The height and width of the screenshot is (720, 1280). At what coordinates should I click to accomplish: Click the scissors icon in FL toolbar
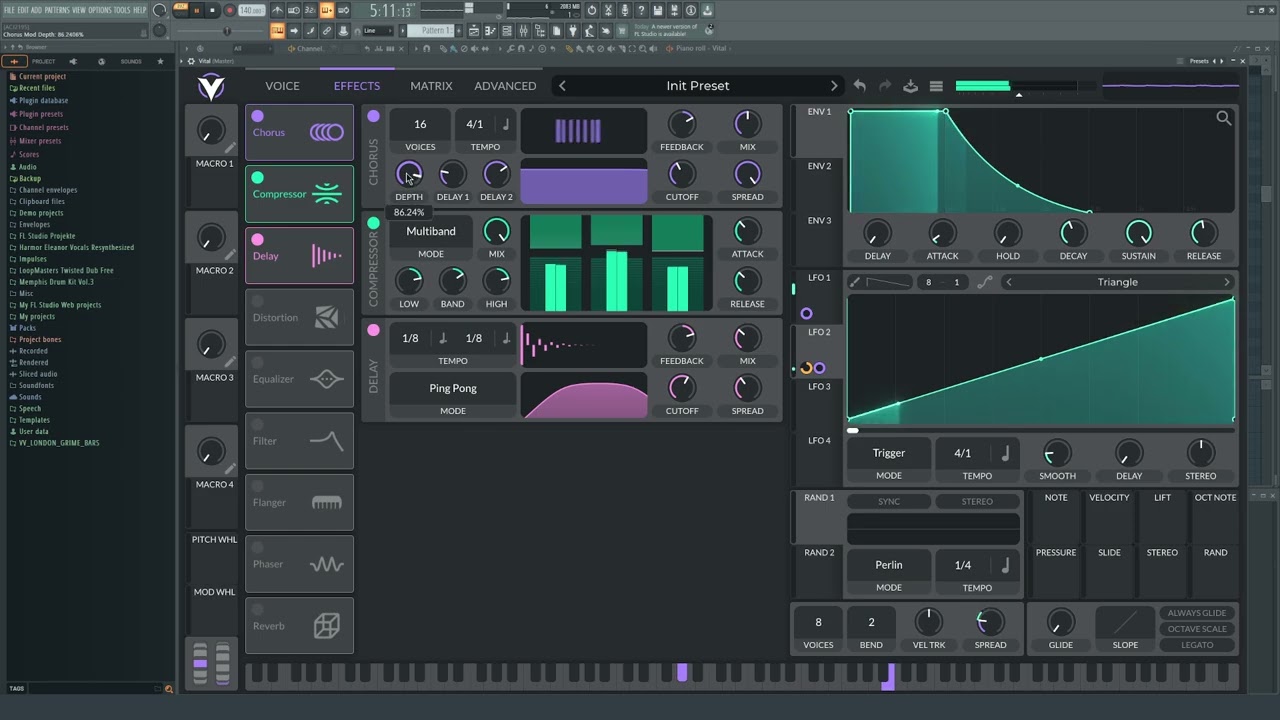click(607, 11)
